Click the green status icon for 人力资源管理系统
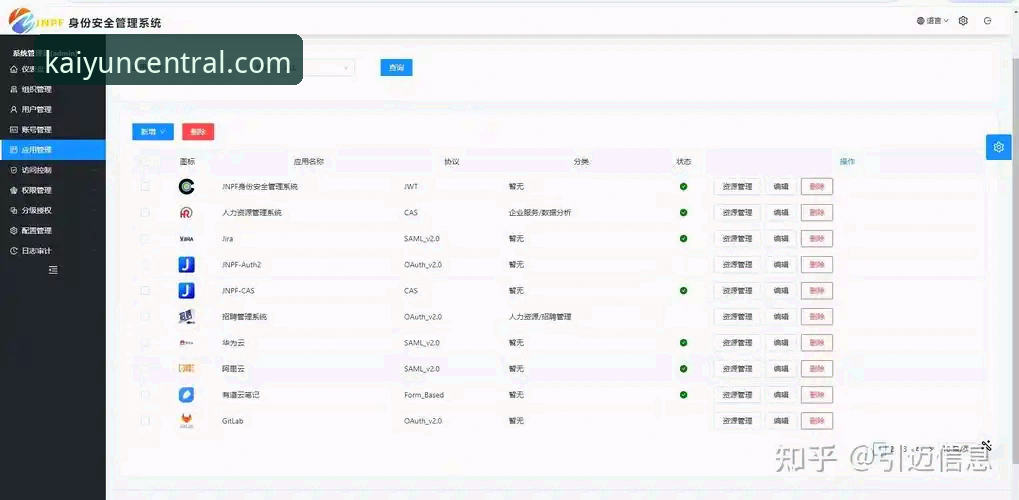Image resolution: width=1019 pixels, height=500 pixels. [x=684, y=213]
